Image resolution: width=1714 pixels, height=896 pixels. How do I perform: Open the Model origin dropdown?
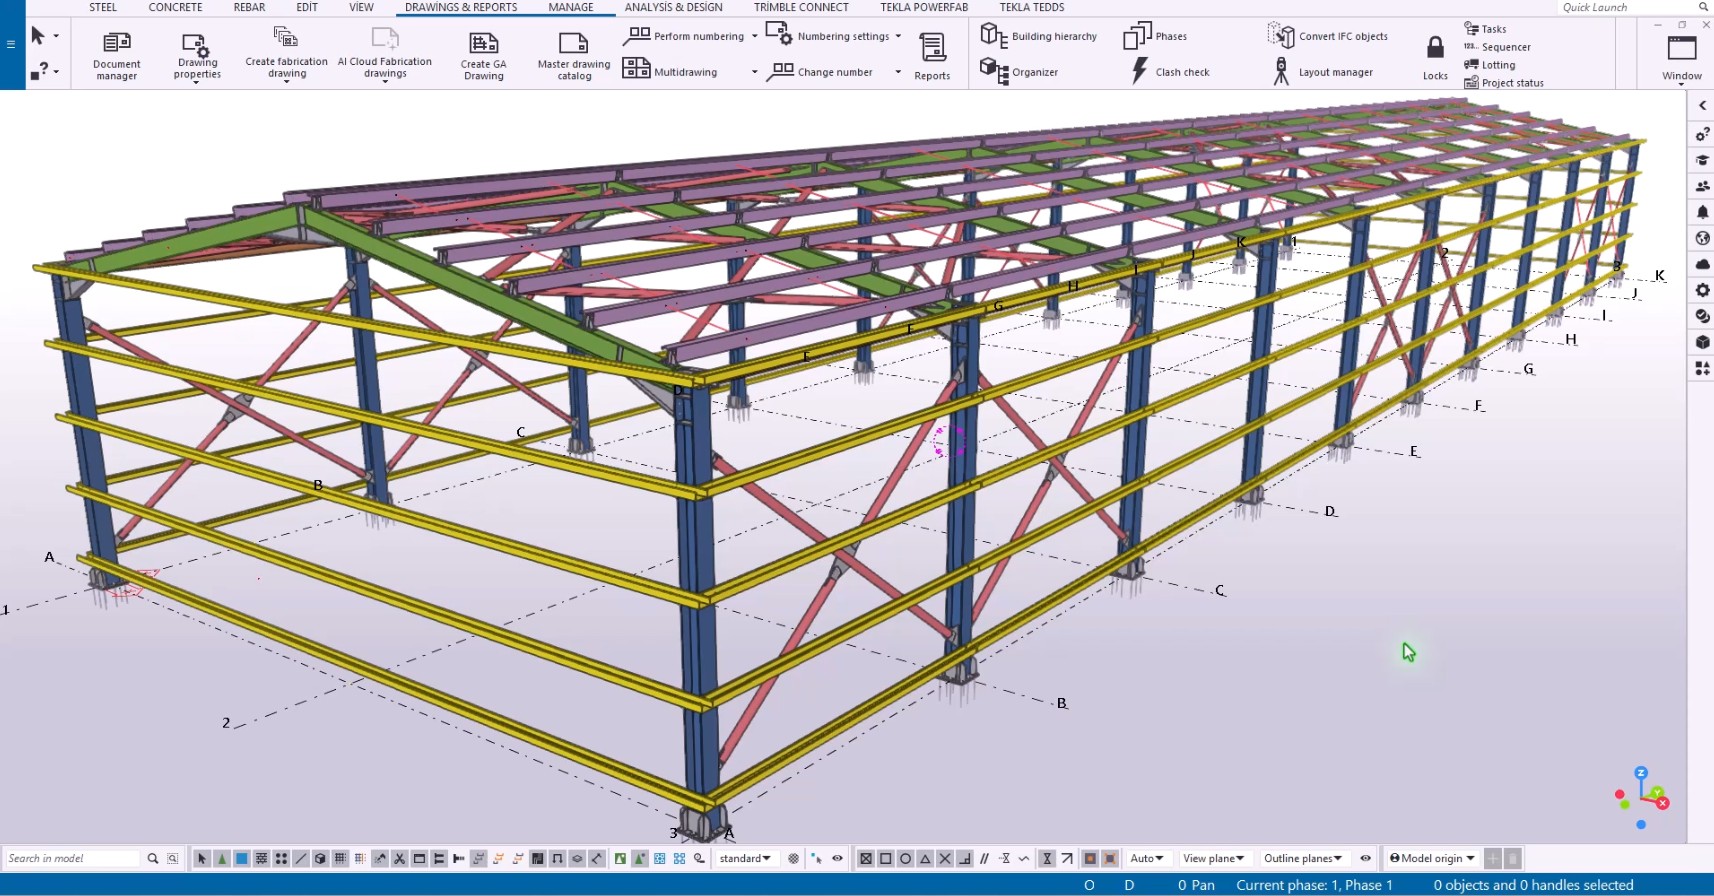[x=1432, y=858]
